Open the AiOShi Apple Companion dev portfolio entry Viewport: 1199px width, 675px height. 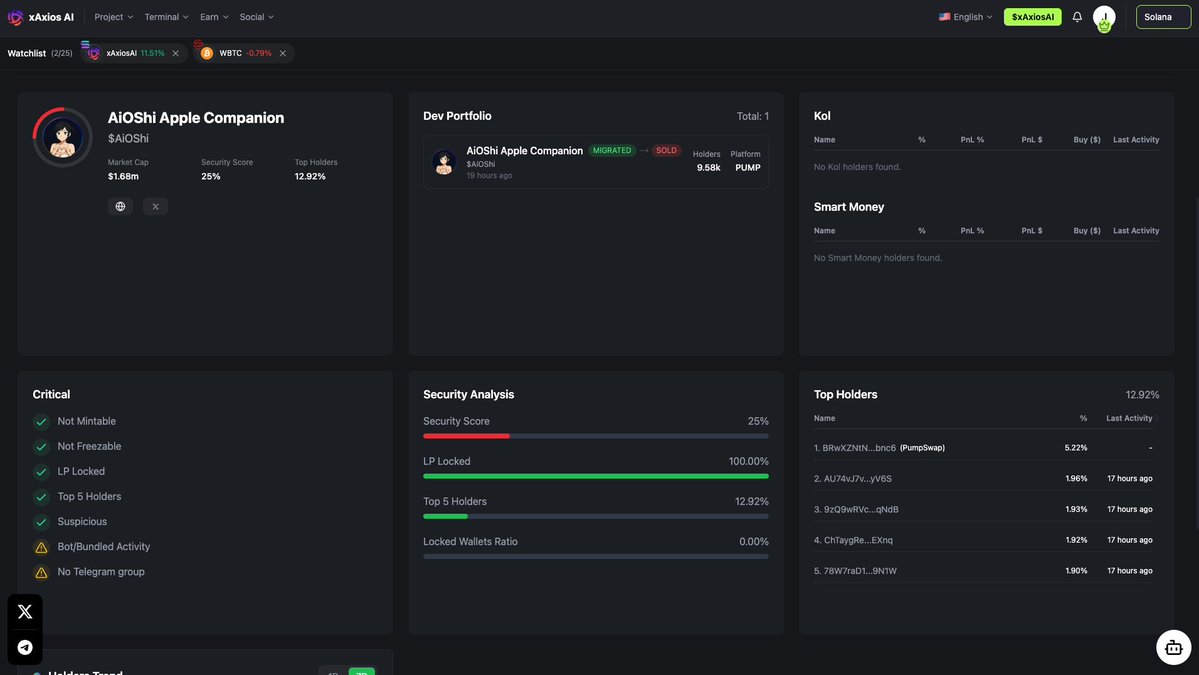[596, 162]
